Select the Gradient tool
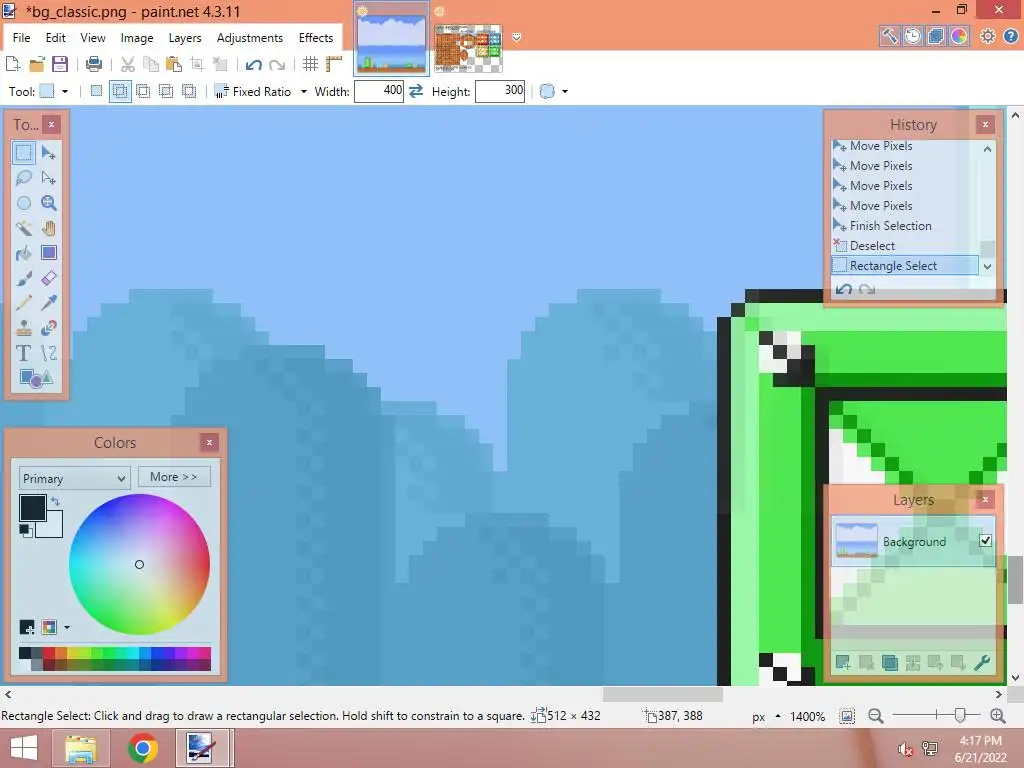 [x=48, y=253]
